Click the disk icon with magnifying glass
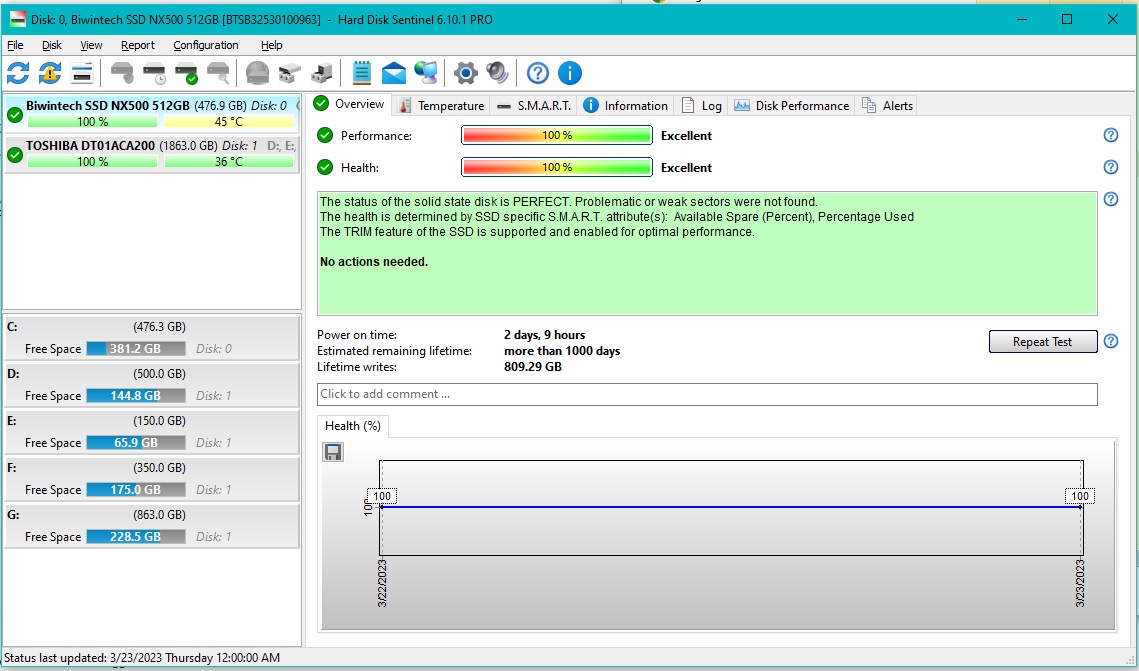The image size is (1139, 671). tap(219, 73)
